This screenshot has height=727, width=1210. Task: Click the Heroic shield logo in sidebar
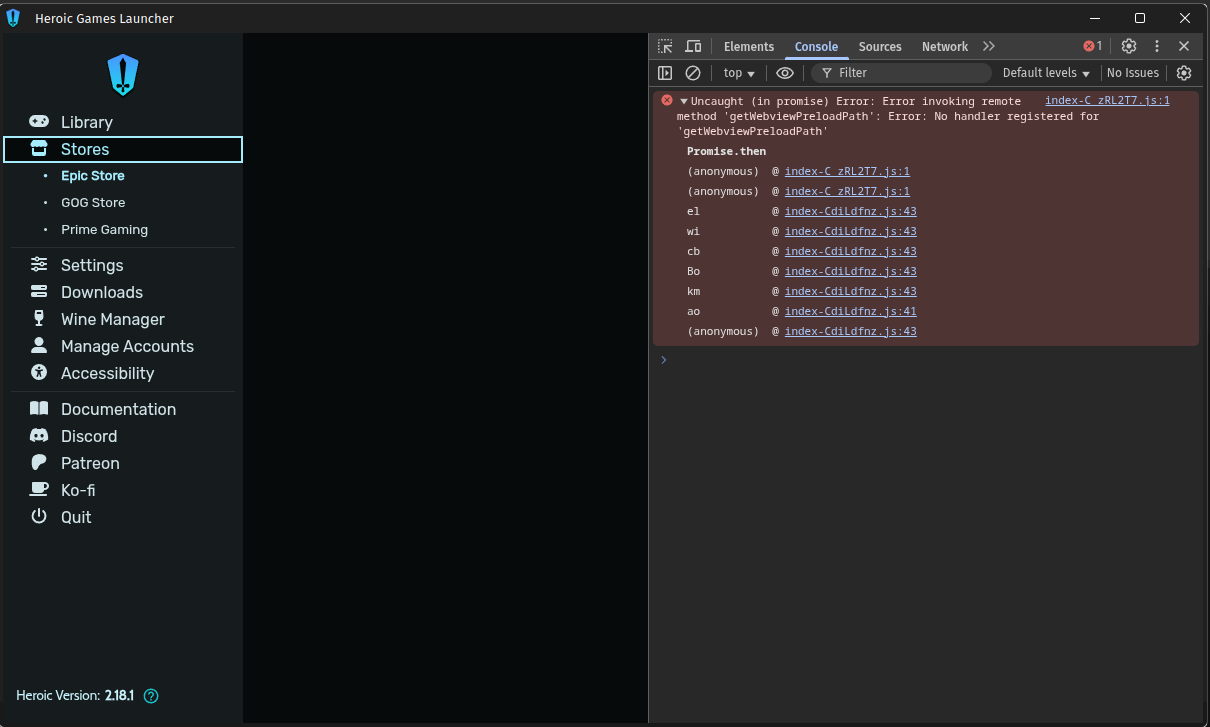(122, 75)
